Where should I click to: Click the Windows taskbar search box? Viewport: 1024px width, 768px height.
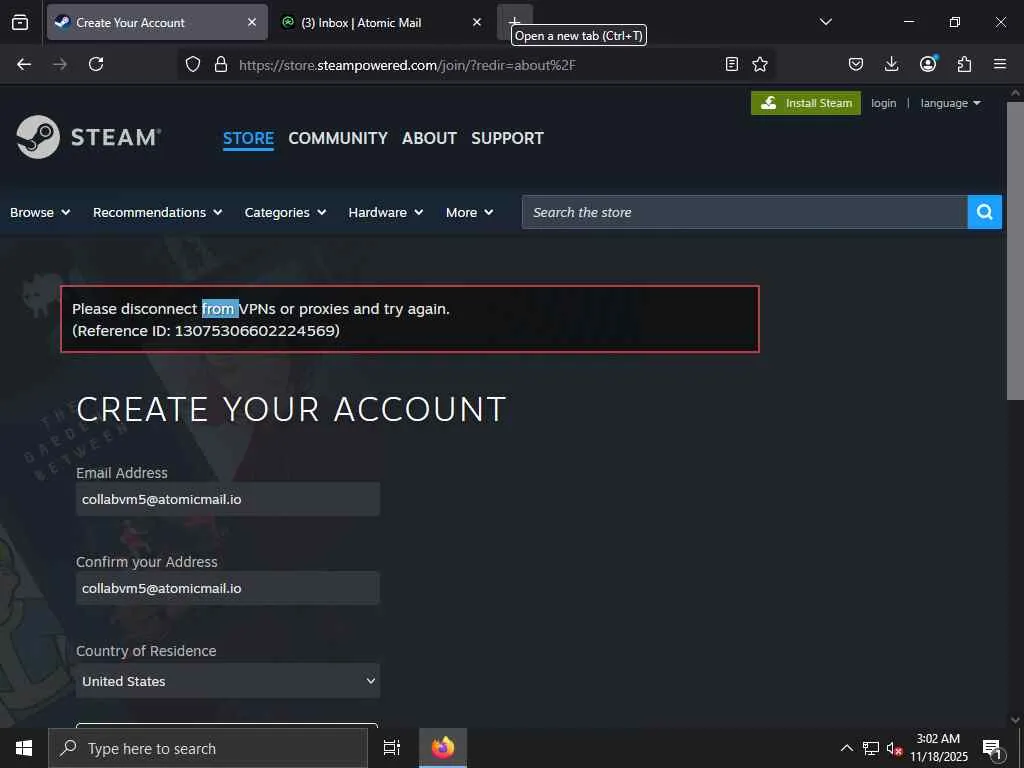[x=208, y=748]
